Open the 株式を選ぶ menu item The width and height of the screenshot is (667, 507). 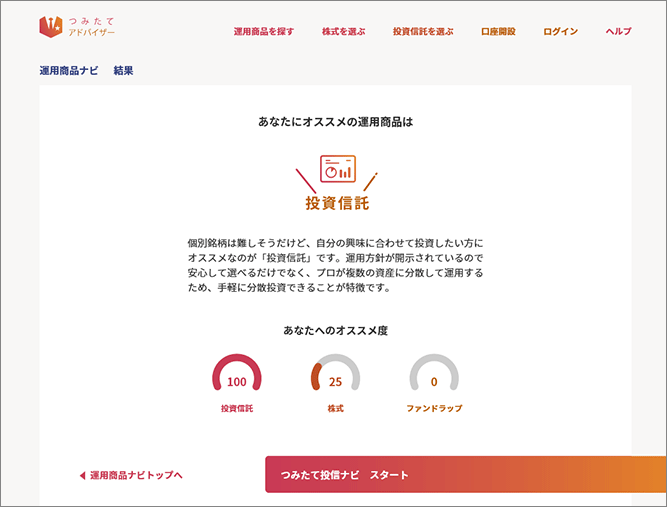pos(343,32)
